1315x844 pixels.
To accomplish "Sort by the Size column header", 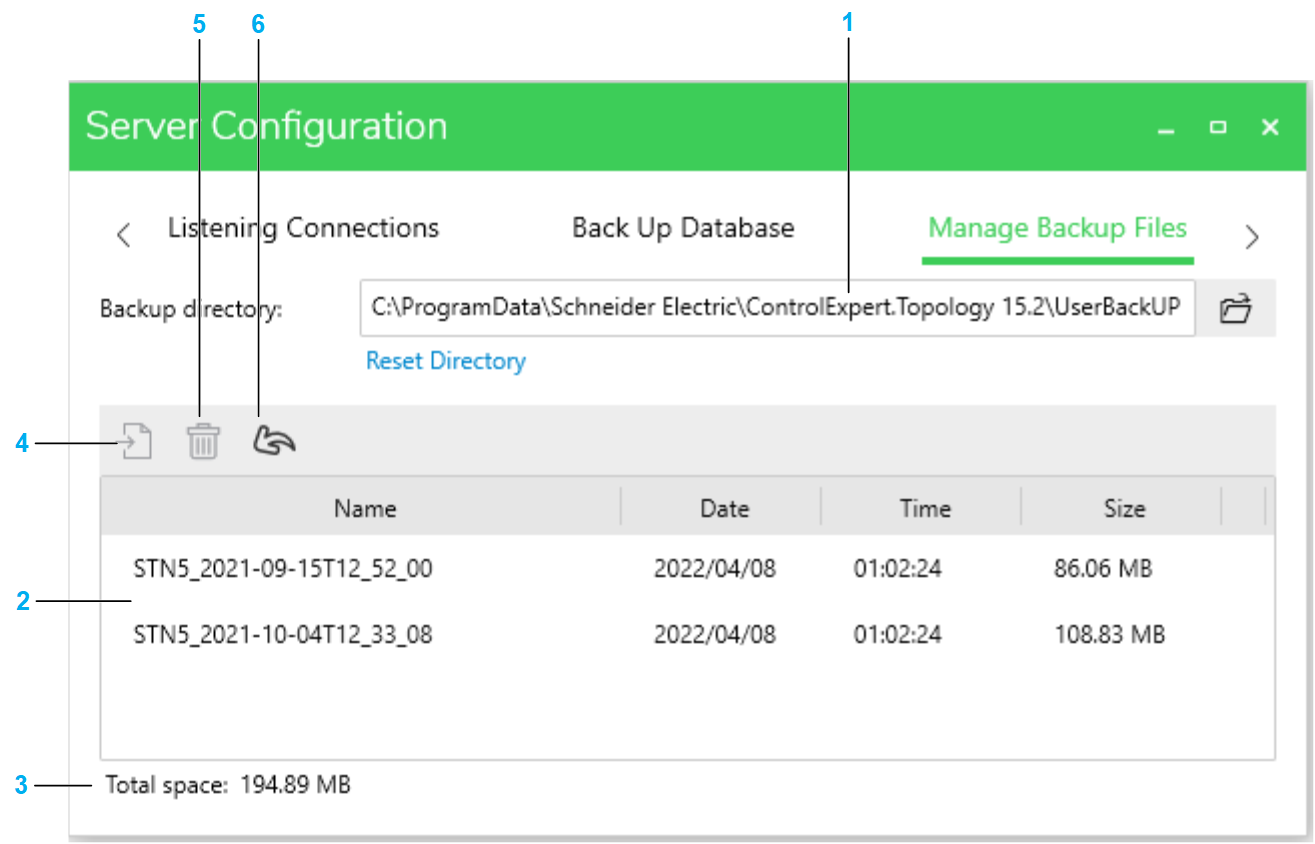I will pyautogui.click(x=1124, y=509).
